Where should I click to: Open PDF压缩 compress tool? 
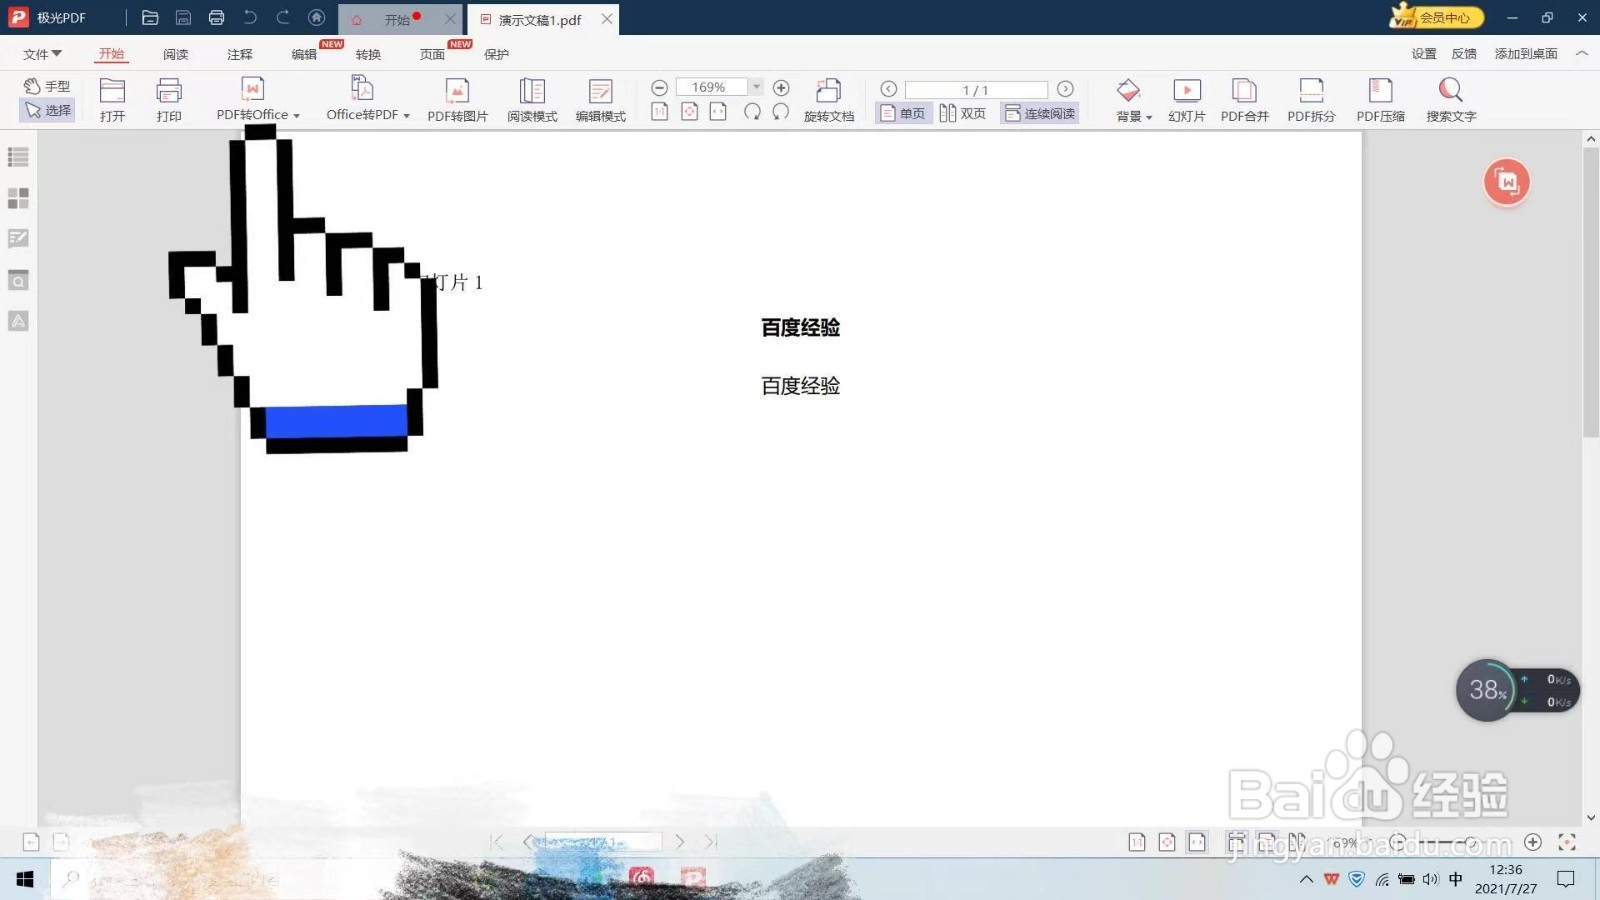tap(1380, 100)
